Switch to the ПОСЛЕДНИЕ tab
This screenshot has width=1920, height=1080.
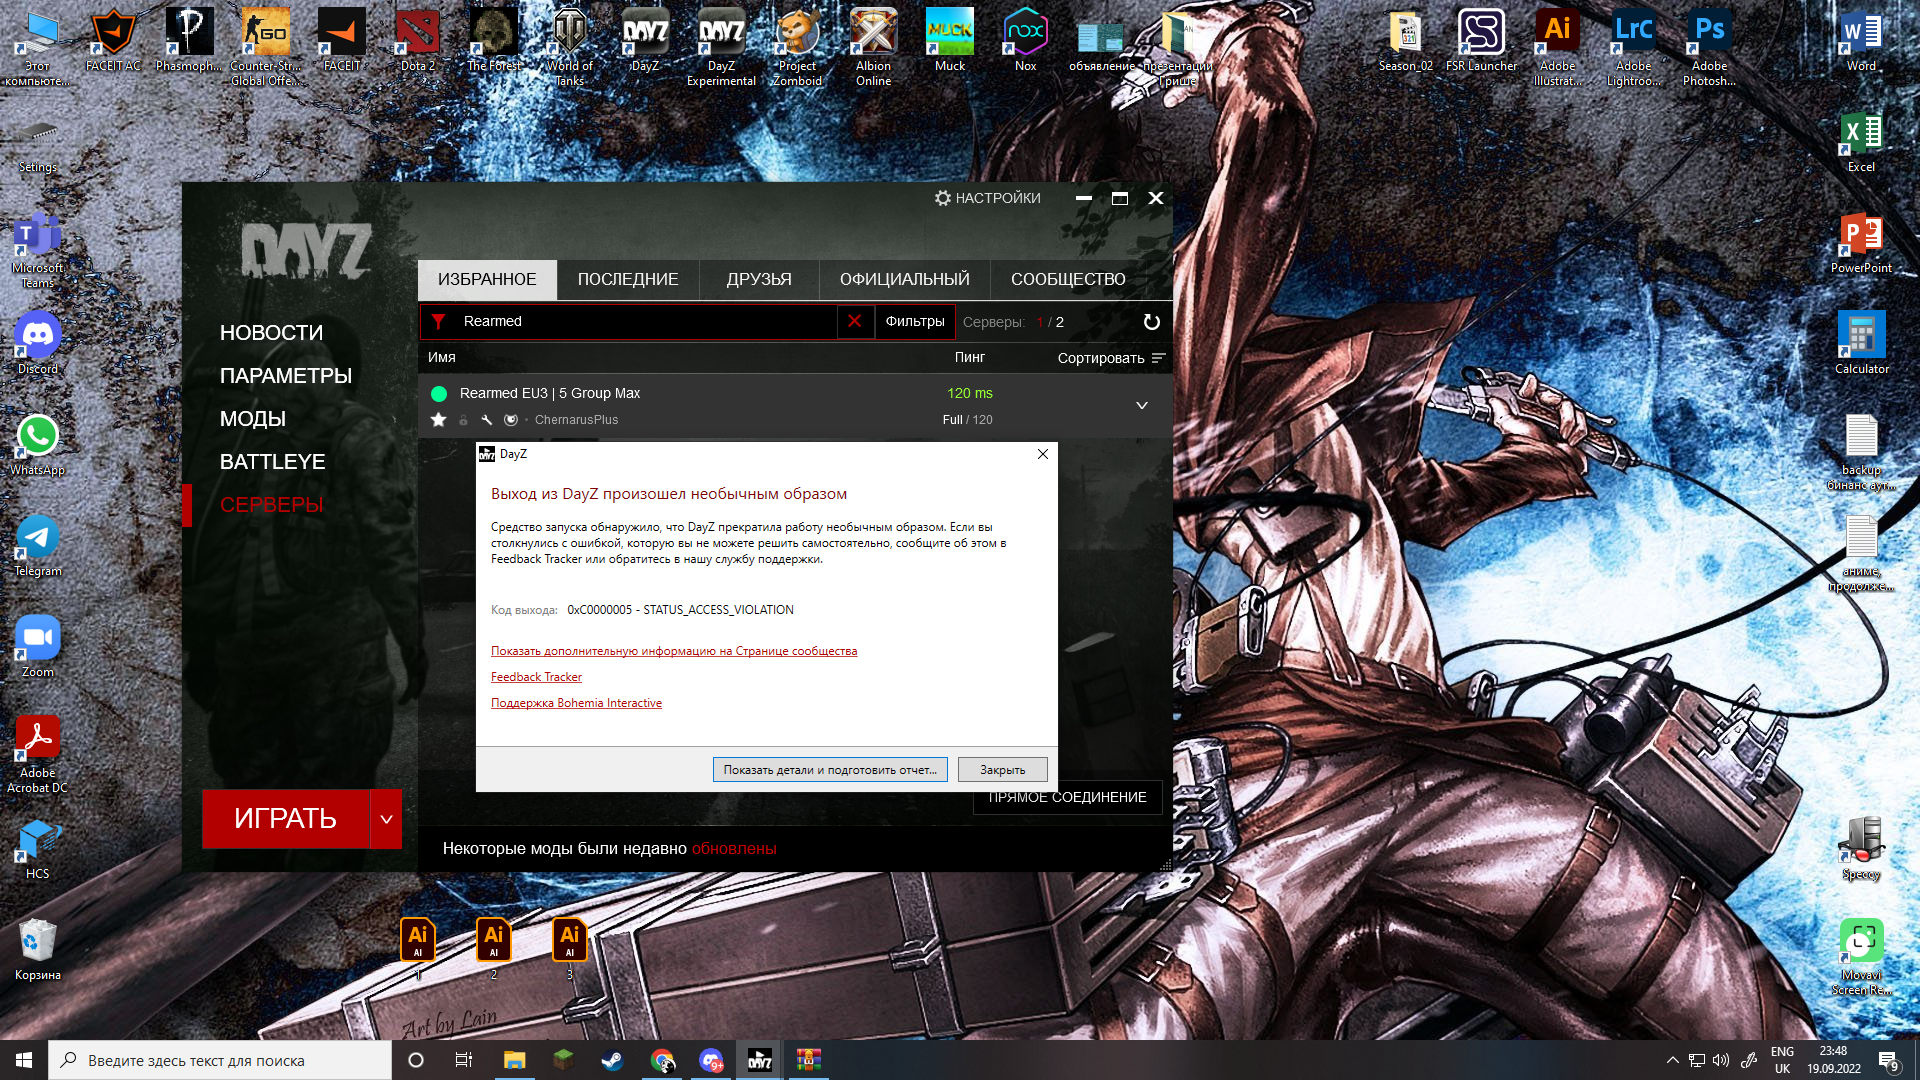[x=628, y=280]
